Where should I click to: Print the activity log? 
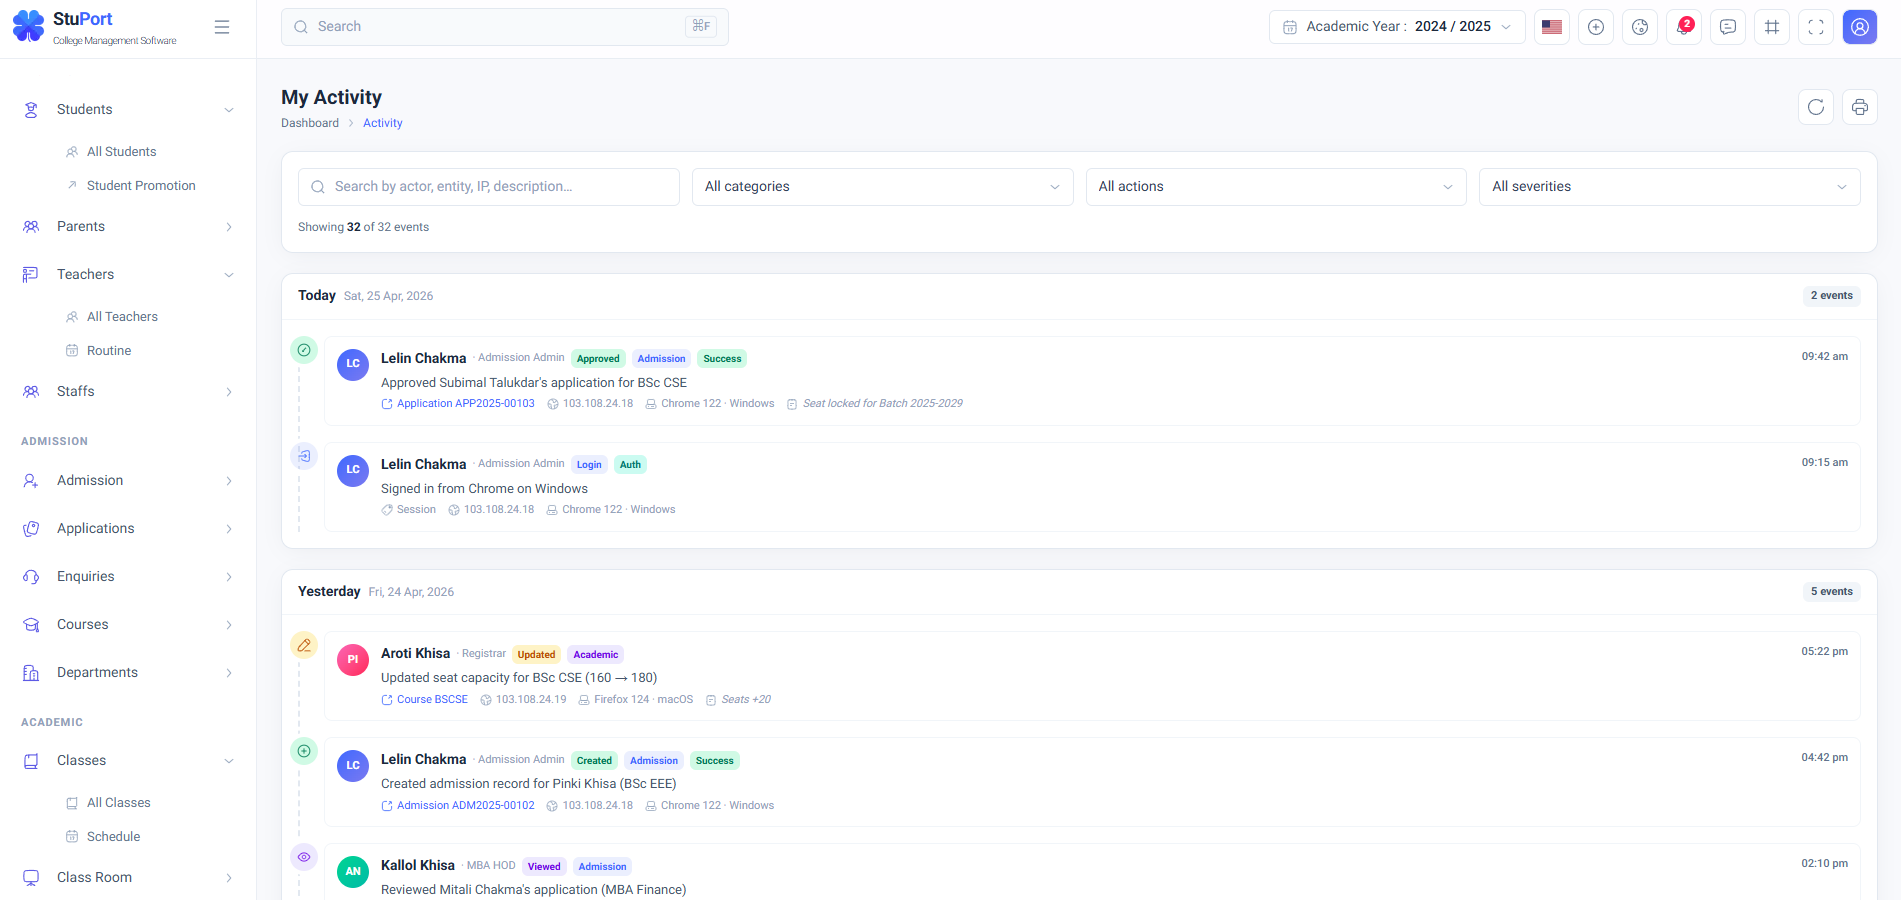(x=1860, y=107)
